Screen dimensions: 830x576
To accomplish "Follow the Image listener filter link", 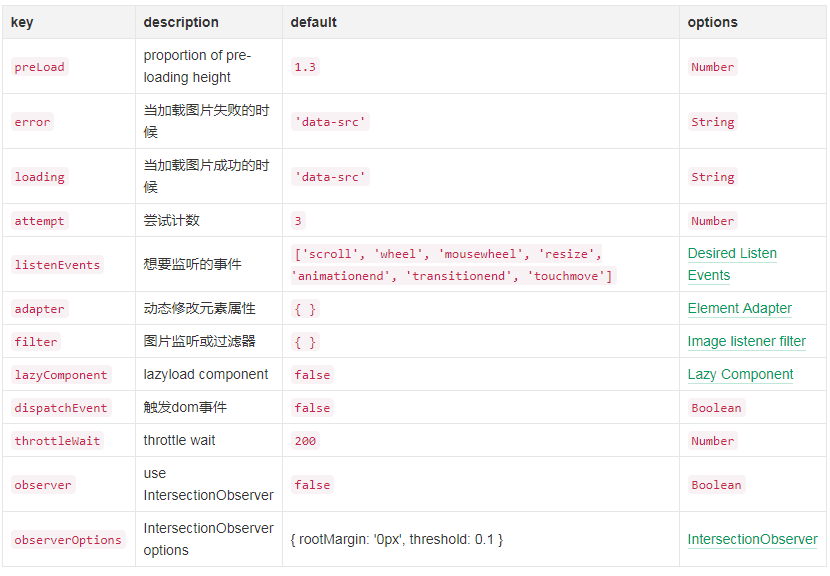I will [746, 341].
